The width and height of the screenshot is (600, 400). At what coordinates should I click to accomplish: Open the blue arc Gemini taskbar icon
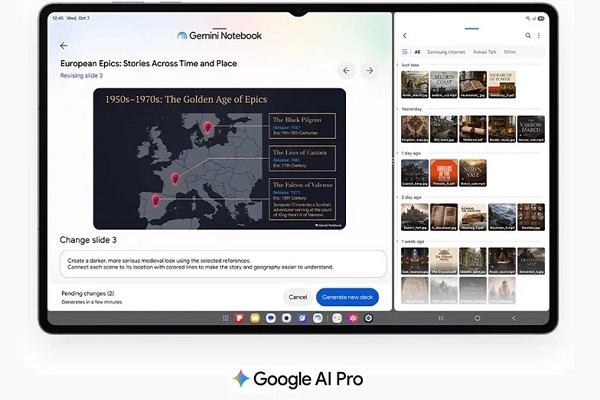pos(318,318)
